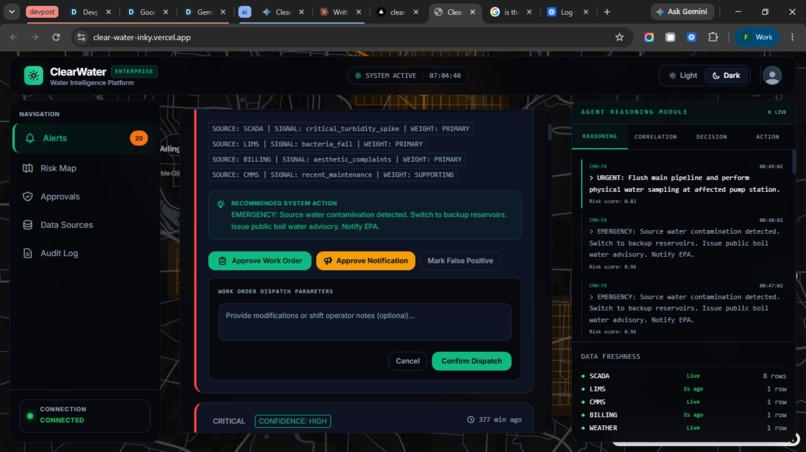Click the CONFIDENCE: HIGH badge
This screenshot has height=452, width=806.
(x=292, y=421)
